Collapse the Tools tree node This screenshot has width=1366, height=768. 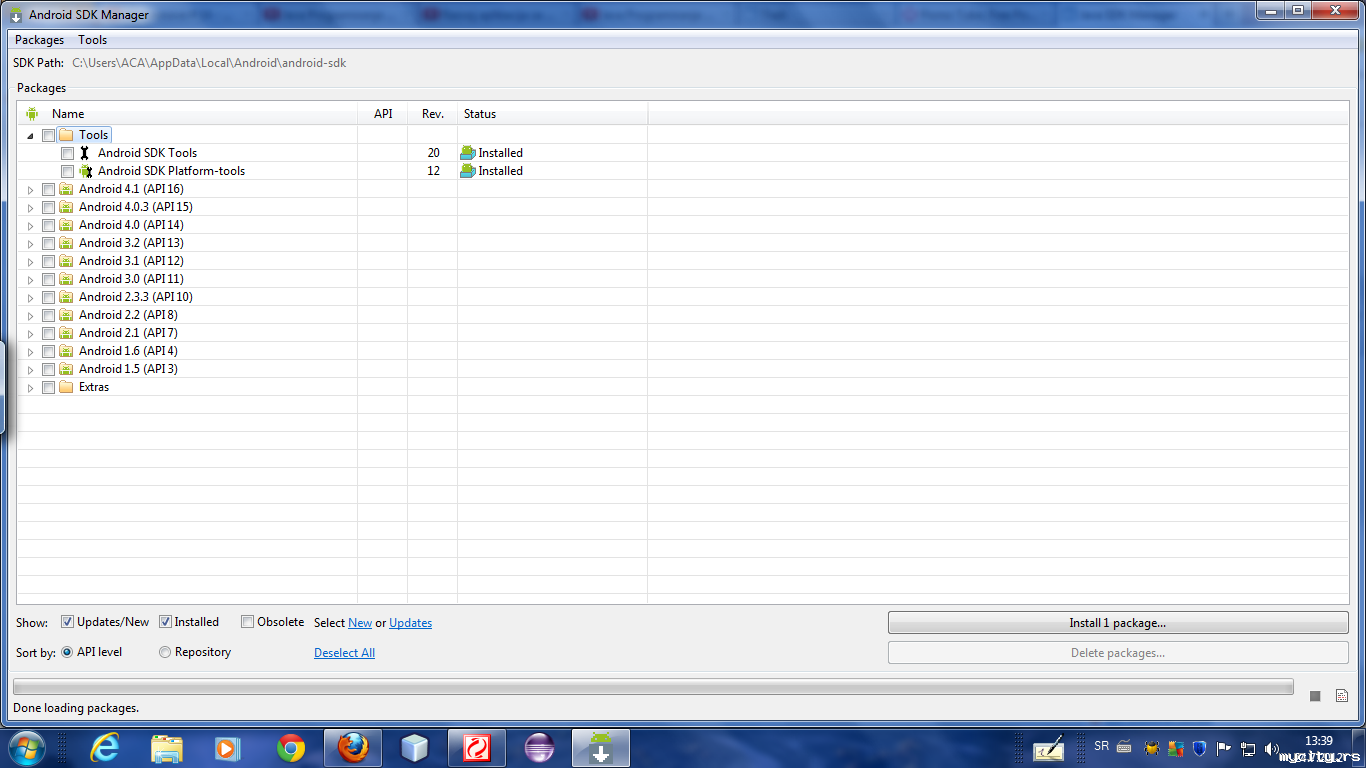click(30, 136)
